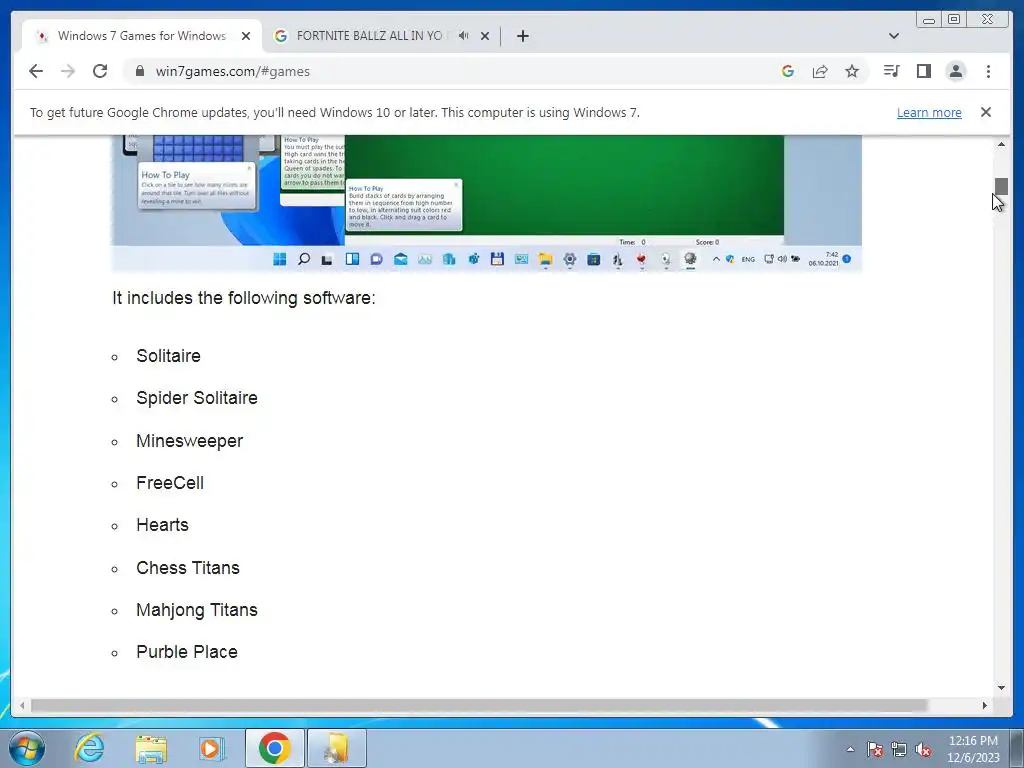Click scrollbar up arrow
Viewport: 1024px width, 768px height.
1001,144
